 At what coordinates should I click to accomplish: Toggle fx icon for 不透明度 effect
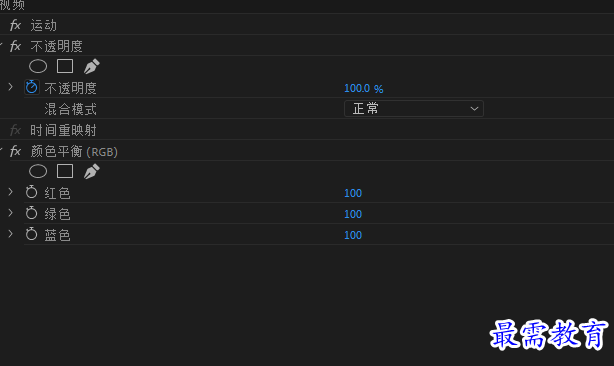click(x=15, y=46)
